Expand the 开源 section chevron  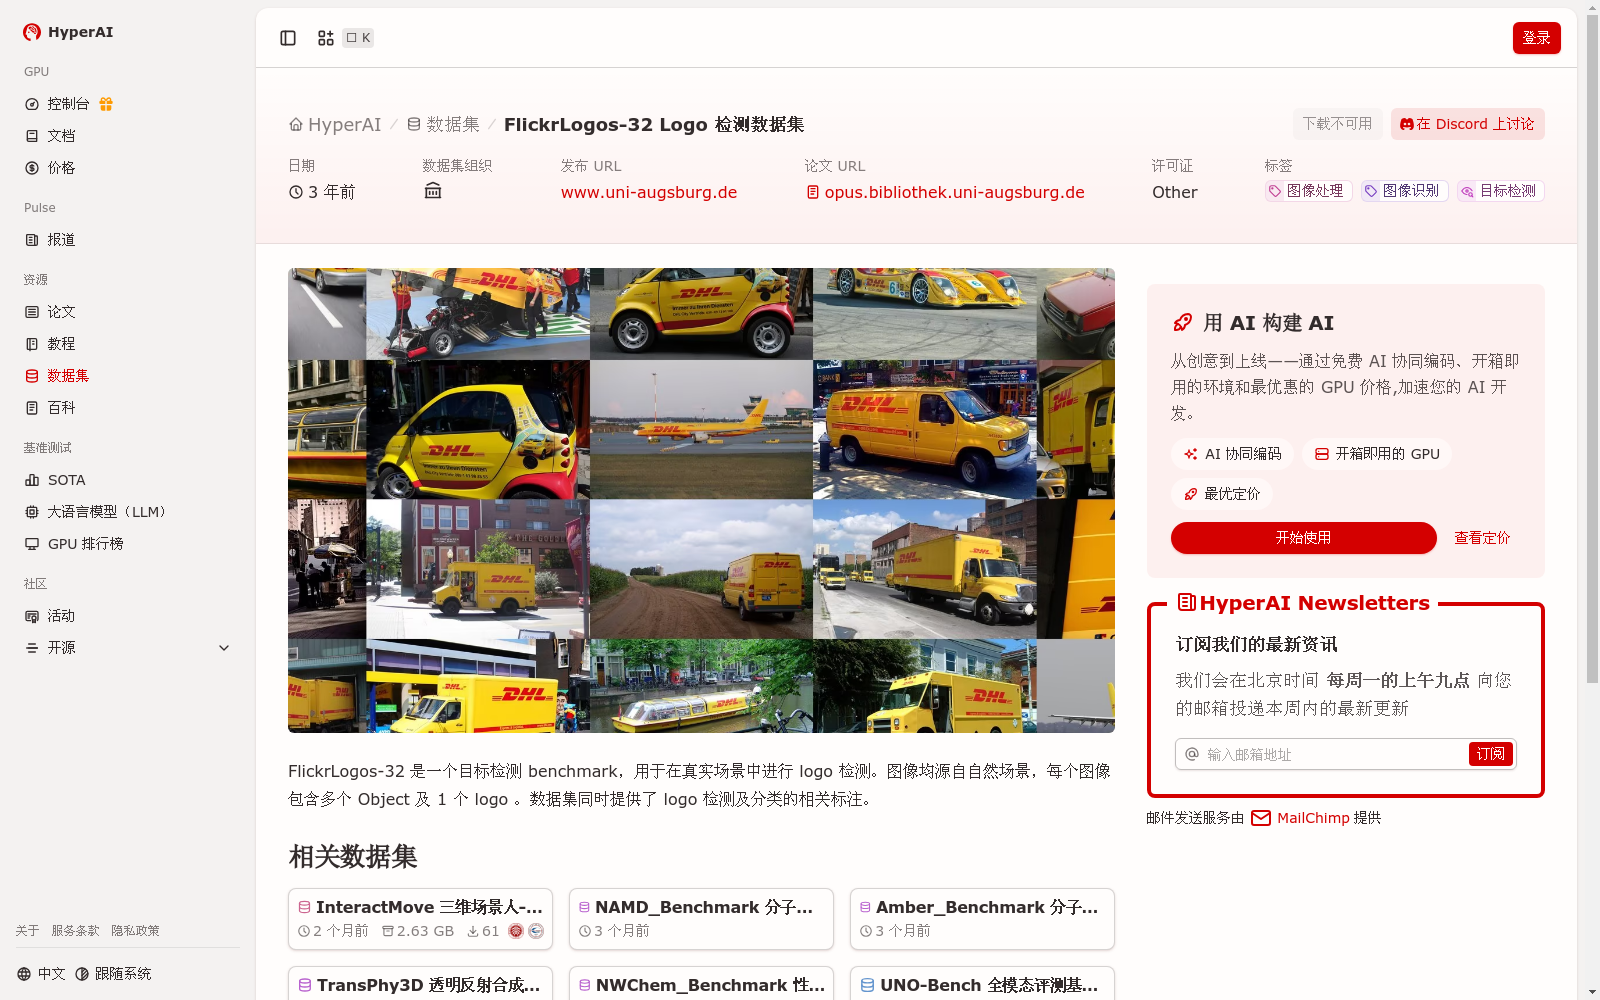point(224,648)
